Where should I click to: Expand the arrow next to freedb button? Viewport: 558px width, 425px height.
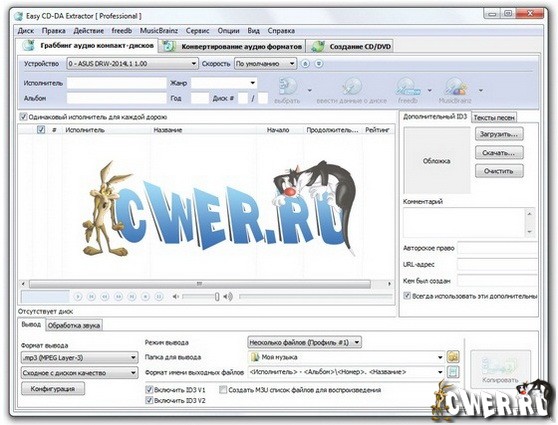430,90
